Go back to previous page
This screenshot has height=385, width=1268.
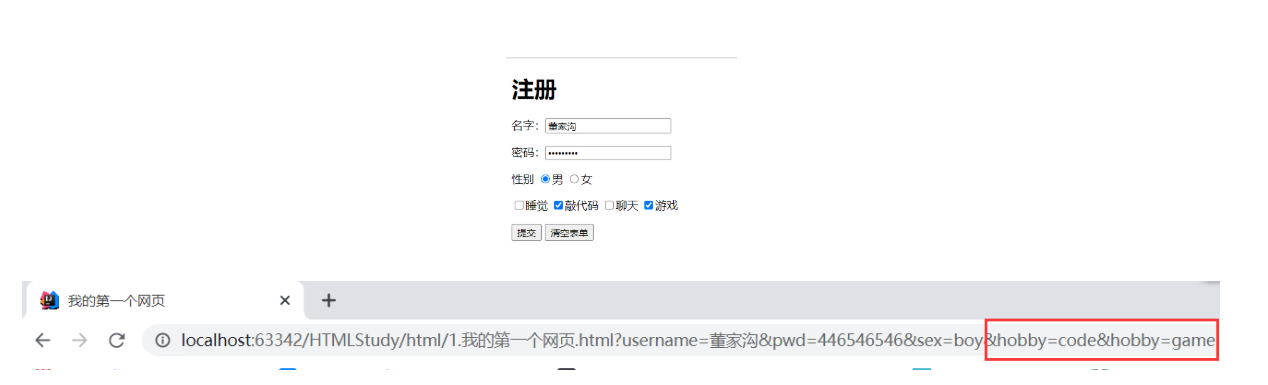pyautogui.click(x=43, y=340)
